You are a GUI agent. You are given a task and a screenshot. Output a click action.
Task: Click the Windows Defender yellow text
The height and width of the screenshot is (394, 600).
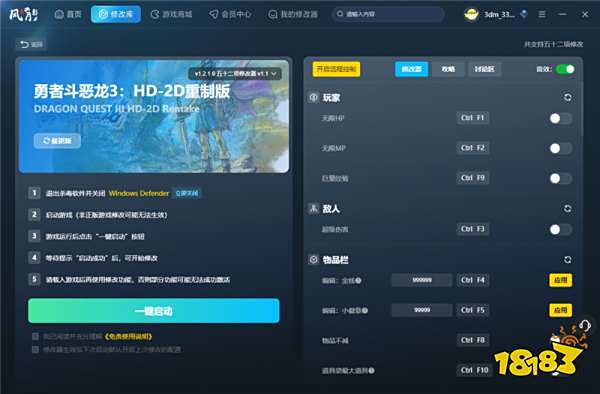[139, 193]
